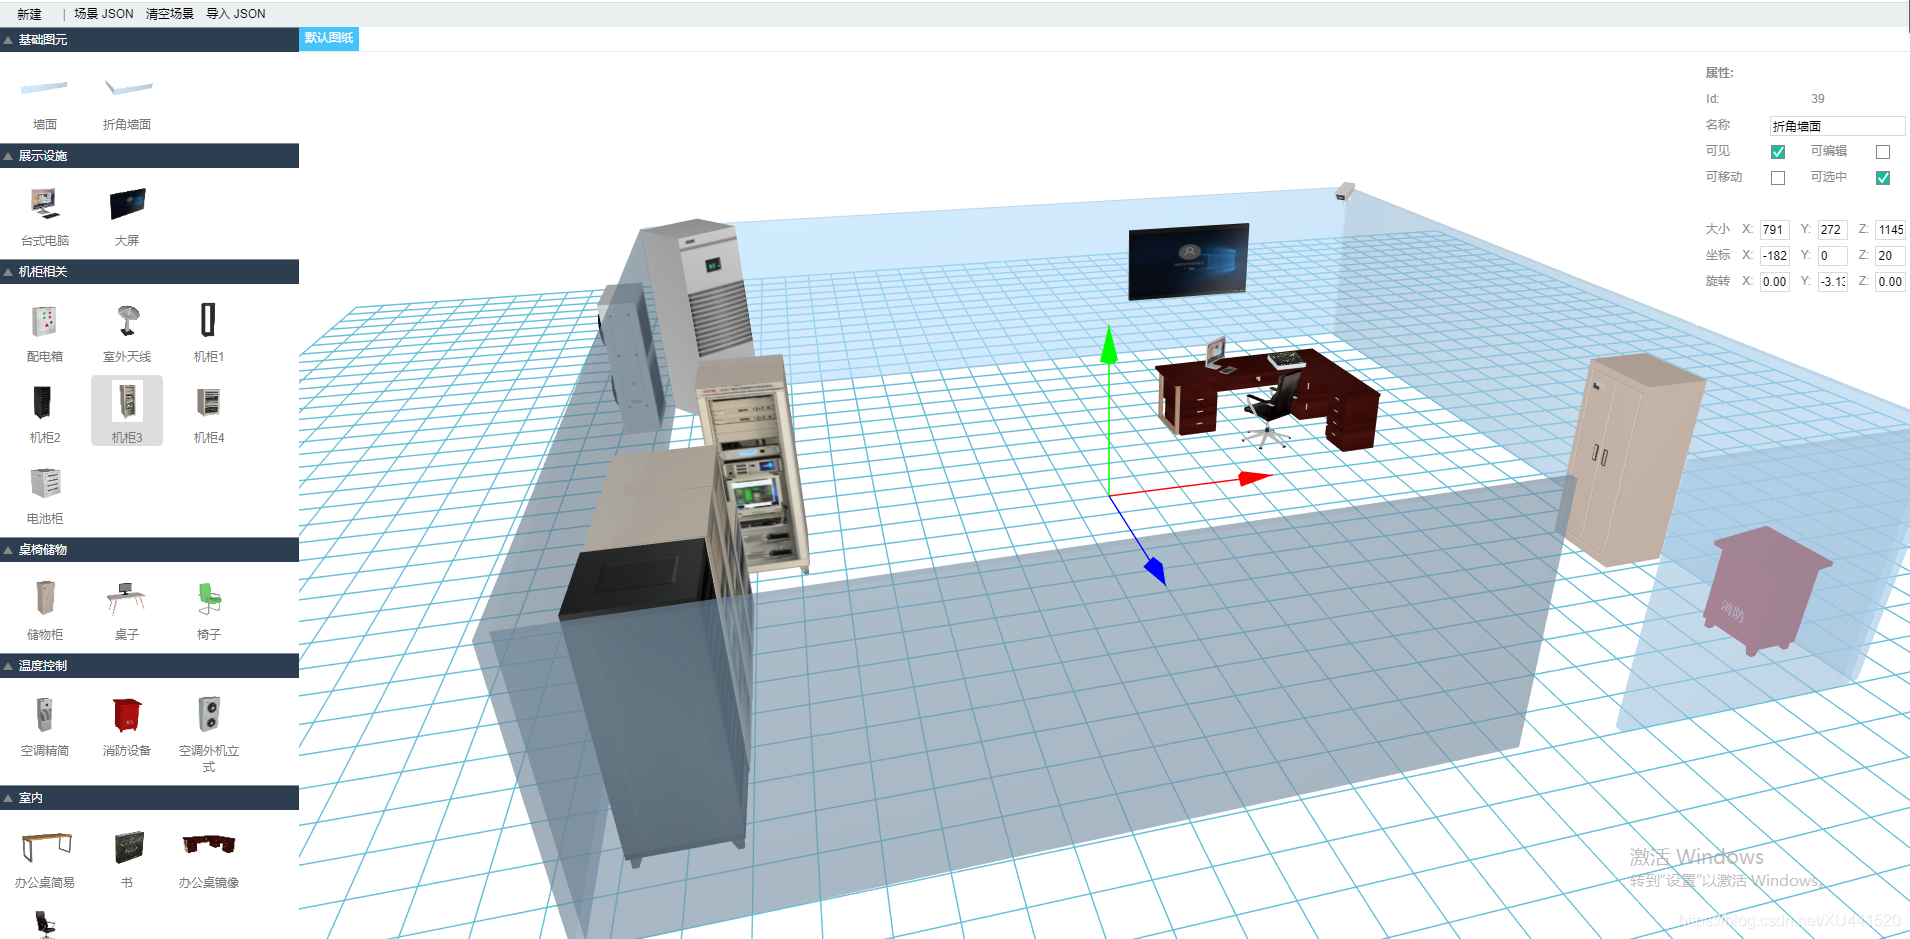Toggle the 可编辑 editable checkbox

[x=1883, y=152]
